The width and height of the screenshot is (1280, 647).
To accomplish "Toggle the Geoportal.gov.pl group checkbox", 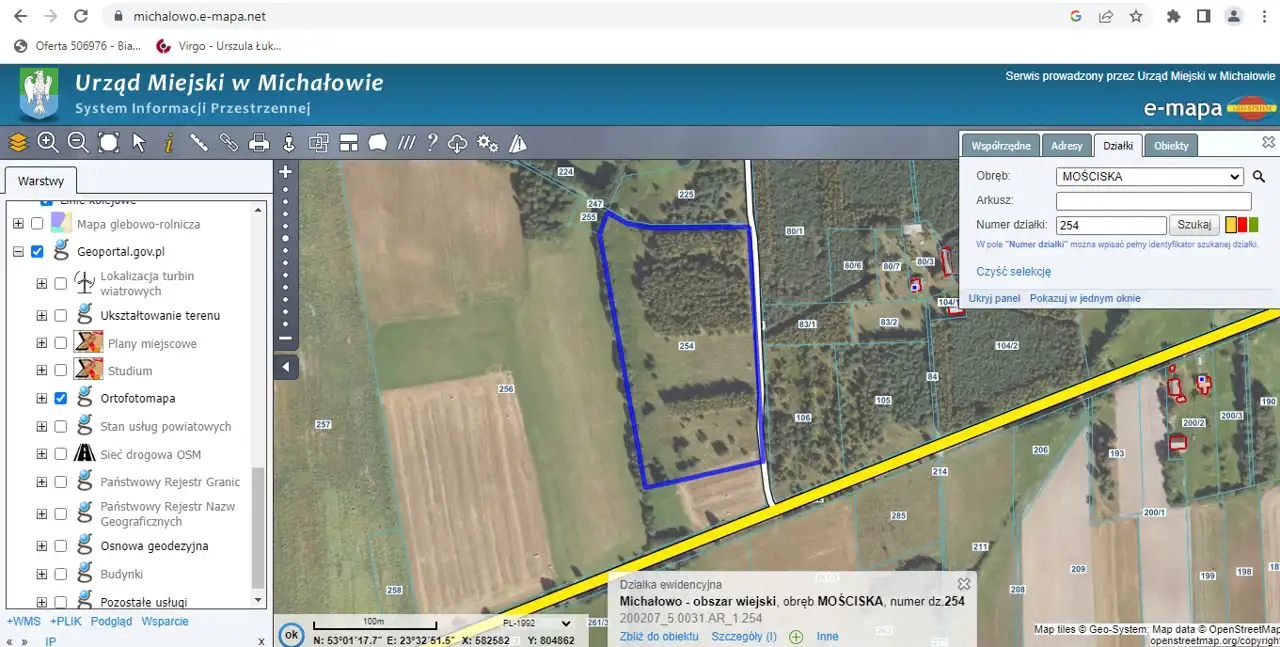I will coord(37,252).
